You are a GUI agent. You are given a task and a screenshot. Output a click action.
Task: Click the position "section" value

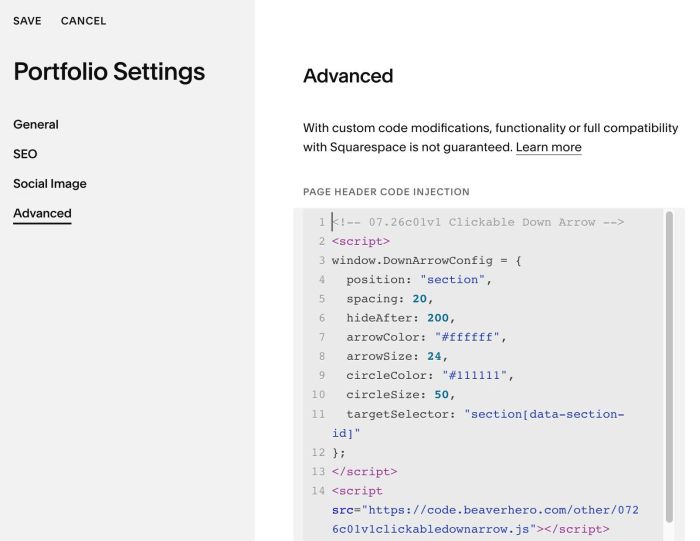(452, 280)
